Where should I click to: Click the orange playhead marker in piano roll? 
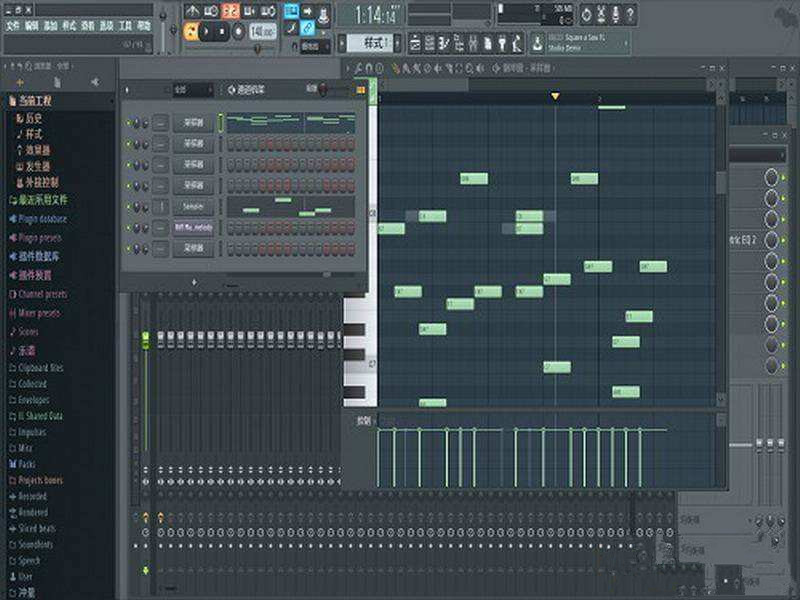556,96
